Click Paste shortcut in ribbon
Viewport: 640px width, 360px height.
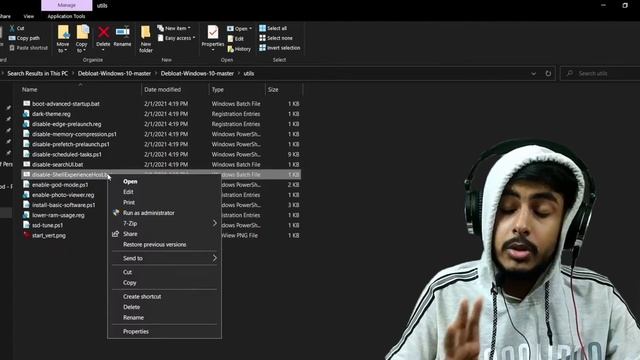tap(28, 48)
